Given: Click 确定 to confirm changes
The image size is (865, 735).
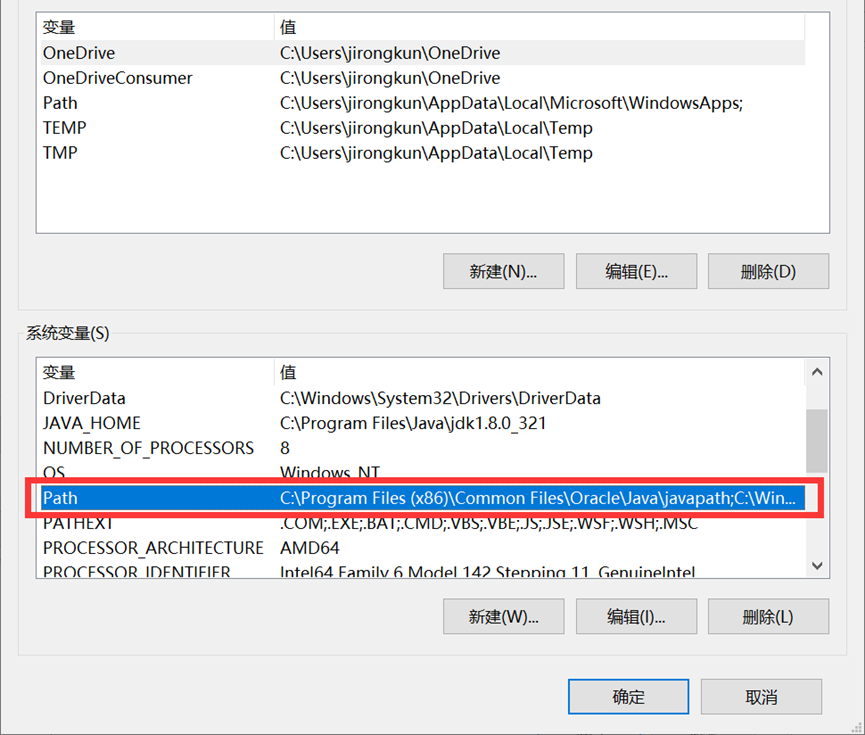Looking at the screenshot, I should point(628,696).
